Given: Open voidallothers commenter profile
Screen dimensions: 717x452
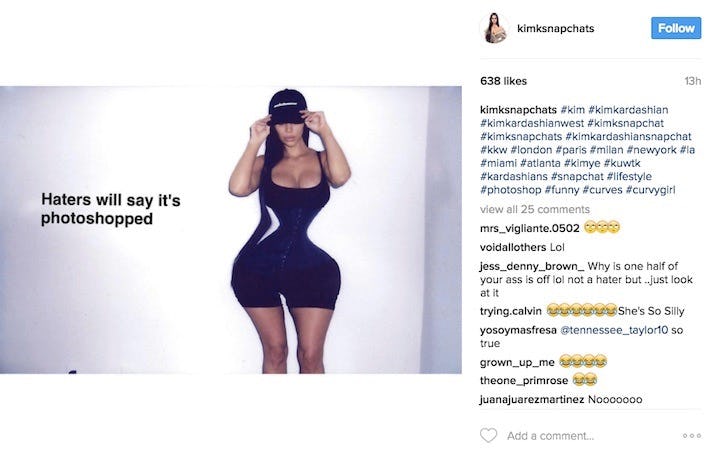Looking at the screenshot, I should coord(513,248).
